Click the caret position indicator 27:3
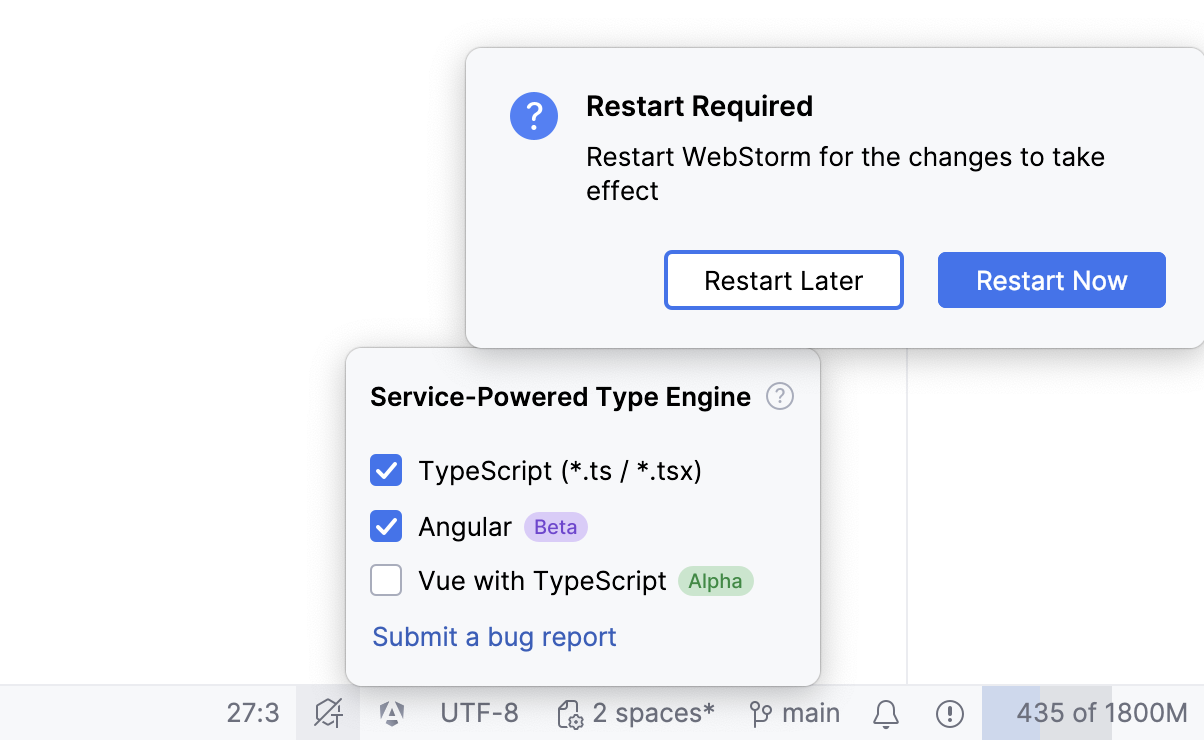 [x=253, y=713]
